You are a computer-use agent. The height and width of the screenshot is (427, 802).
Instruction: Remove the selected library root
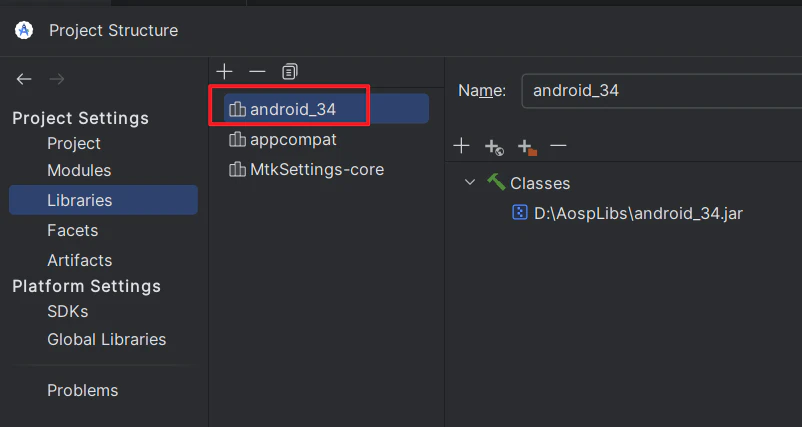pyautogui.click(x=558, y=146)
